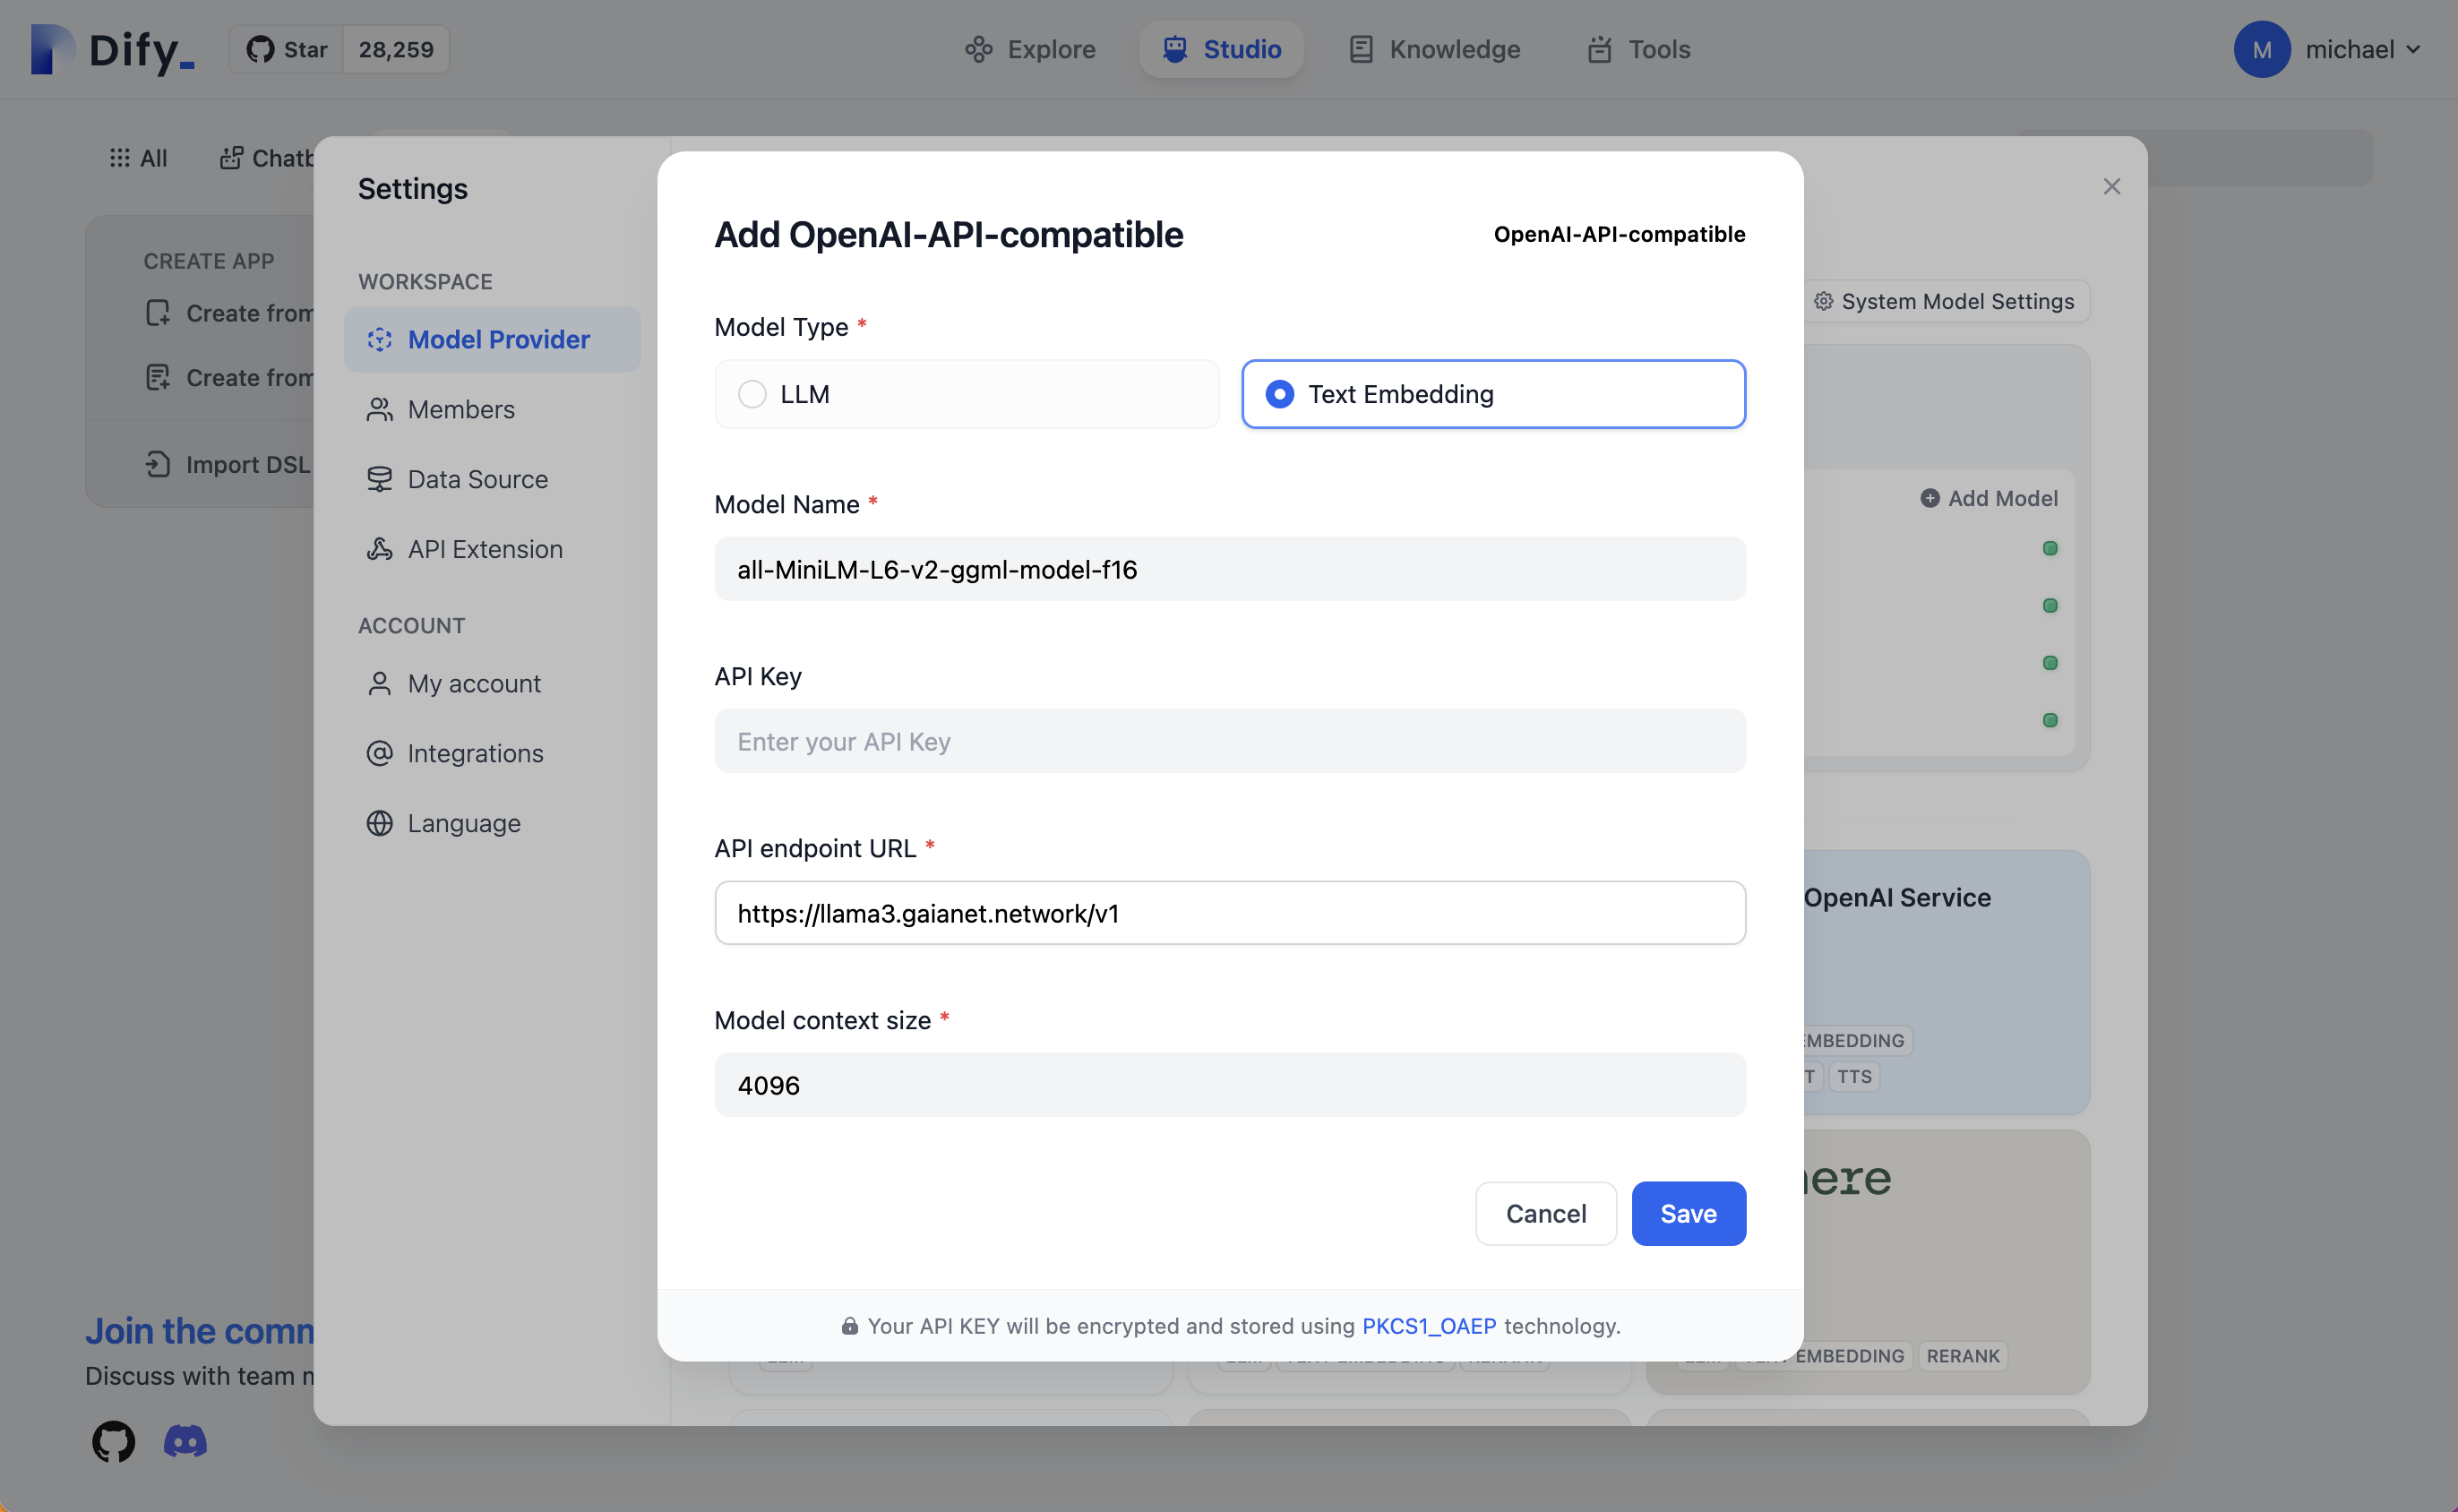
Task: Click the Cancel button to dismiss
Action: pos(1545,1214)
